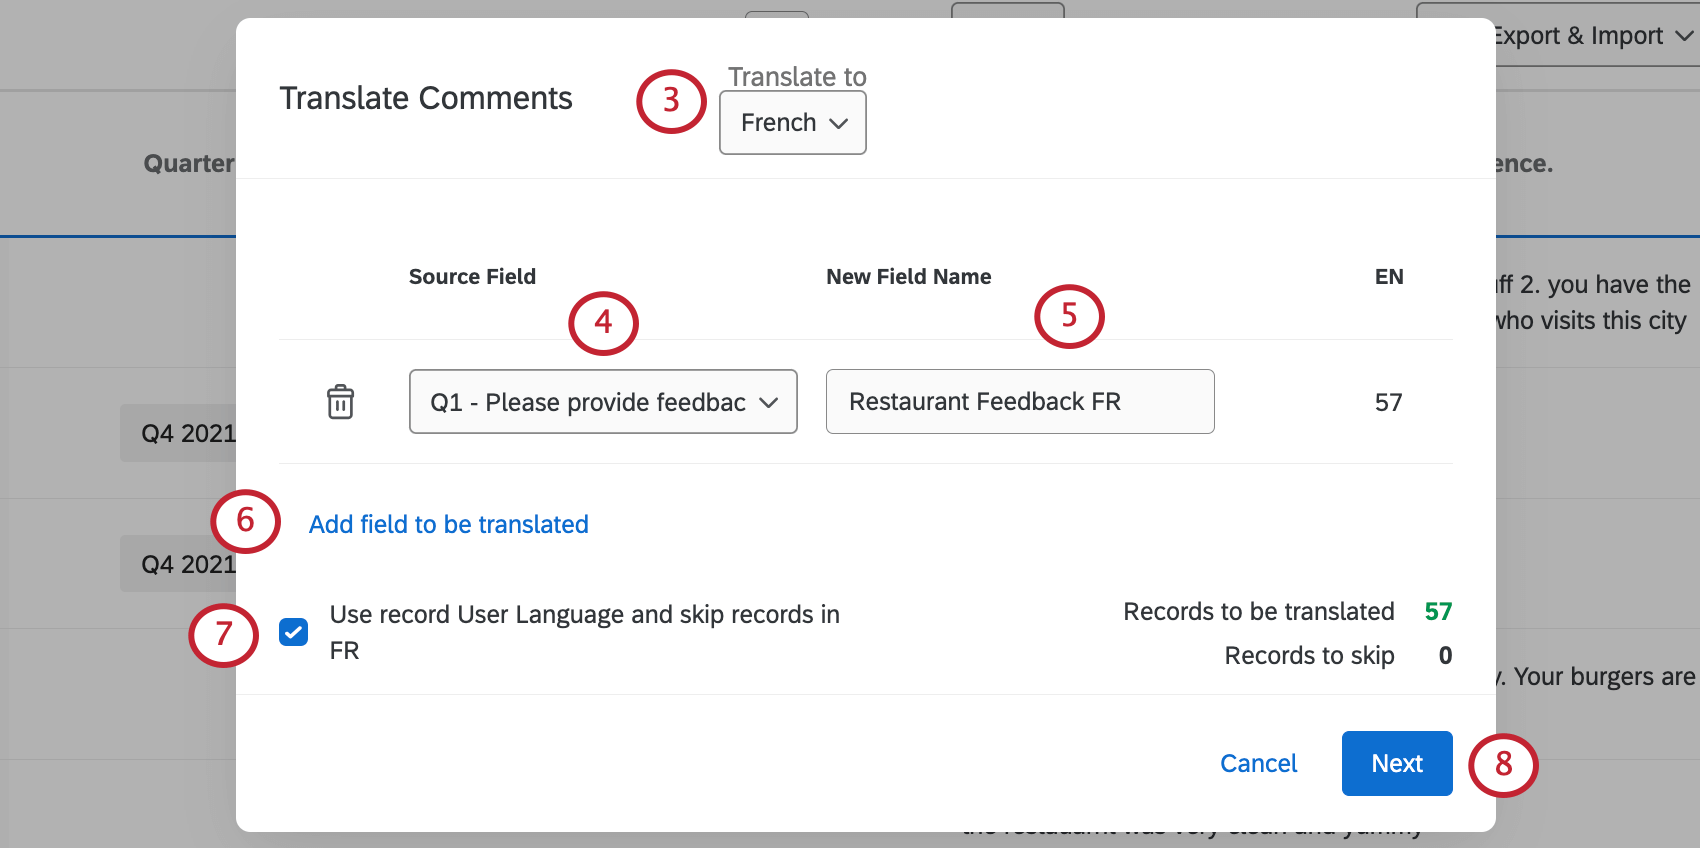This screenshot has height=848, width=1700.
Task: Click the red step 8 marker
Action: tap(1503, 765)
